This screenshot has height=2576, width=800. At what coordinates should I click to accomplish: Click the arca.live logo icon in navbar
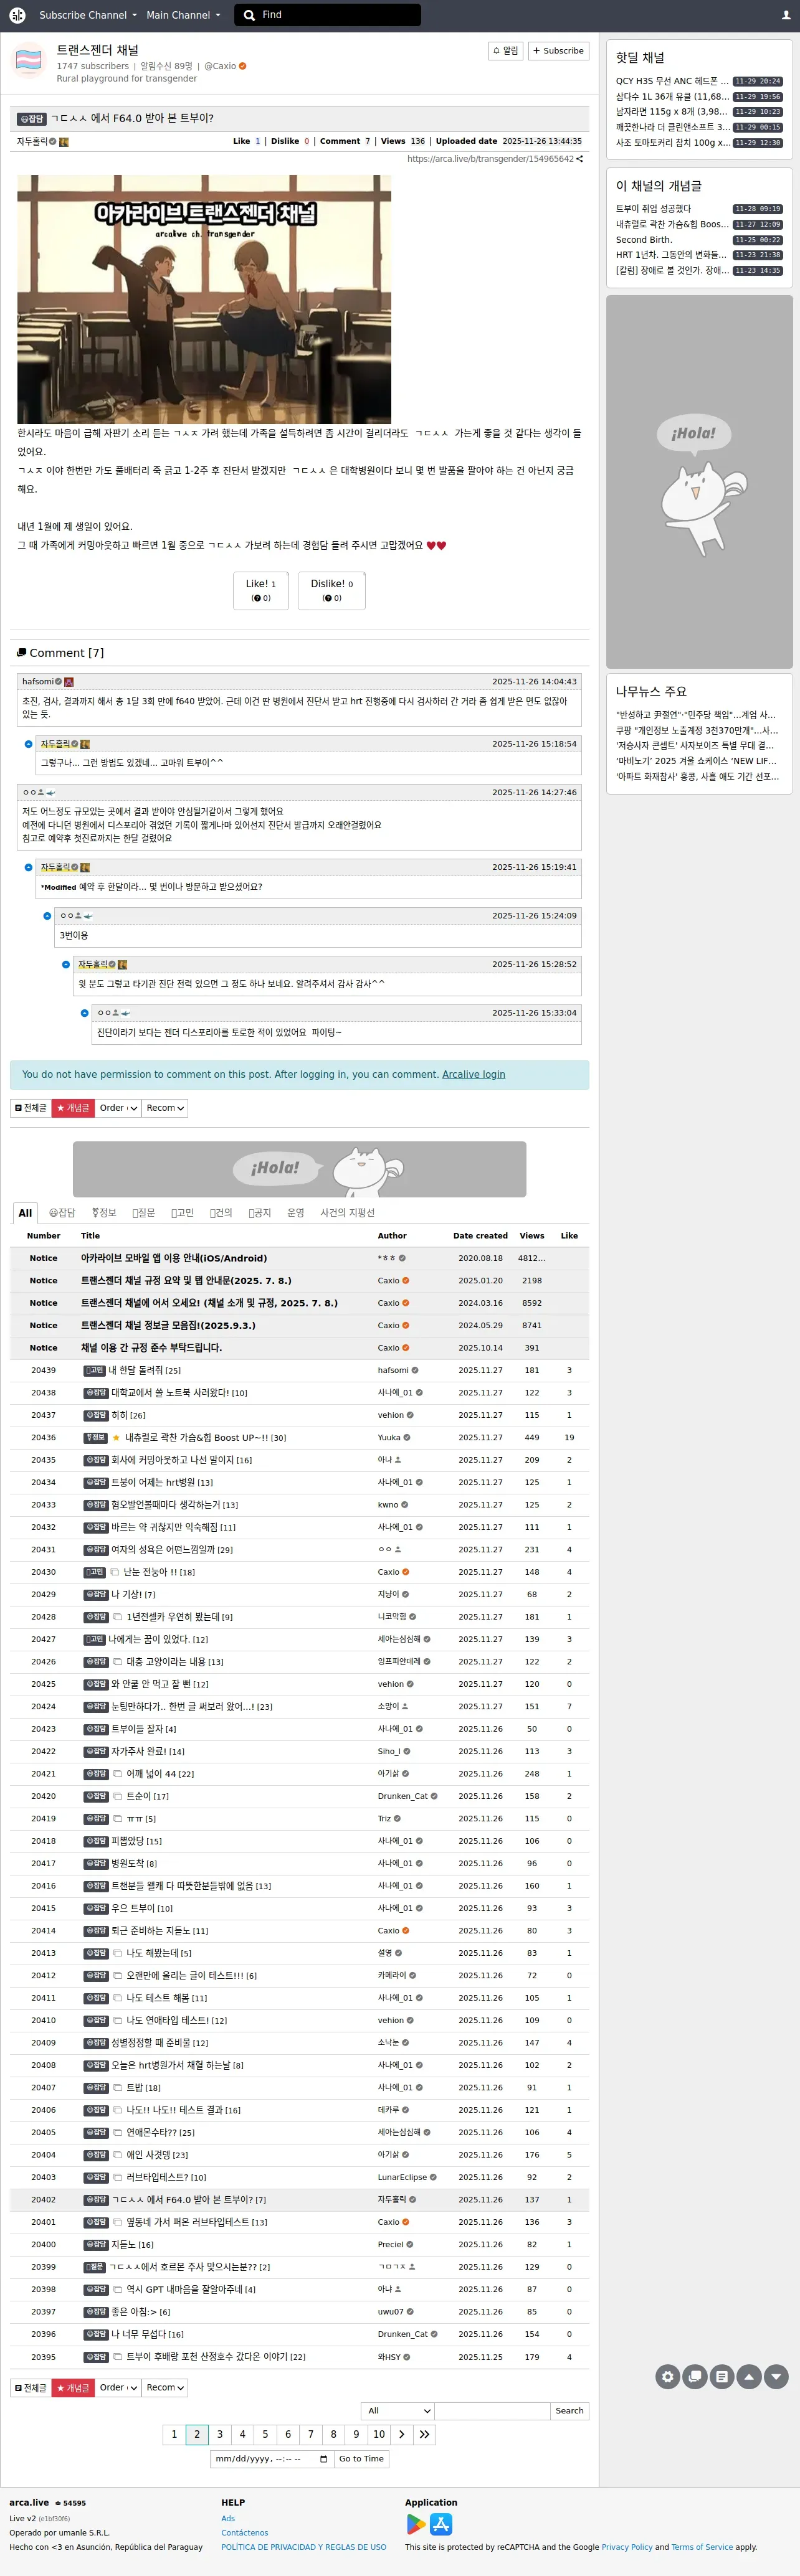coord(17,15)
